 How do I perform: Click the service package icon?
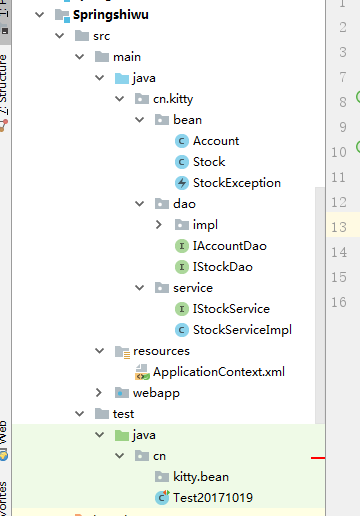point(162,288)
